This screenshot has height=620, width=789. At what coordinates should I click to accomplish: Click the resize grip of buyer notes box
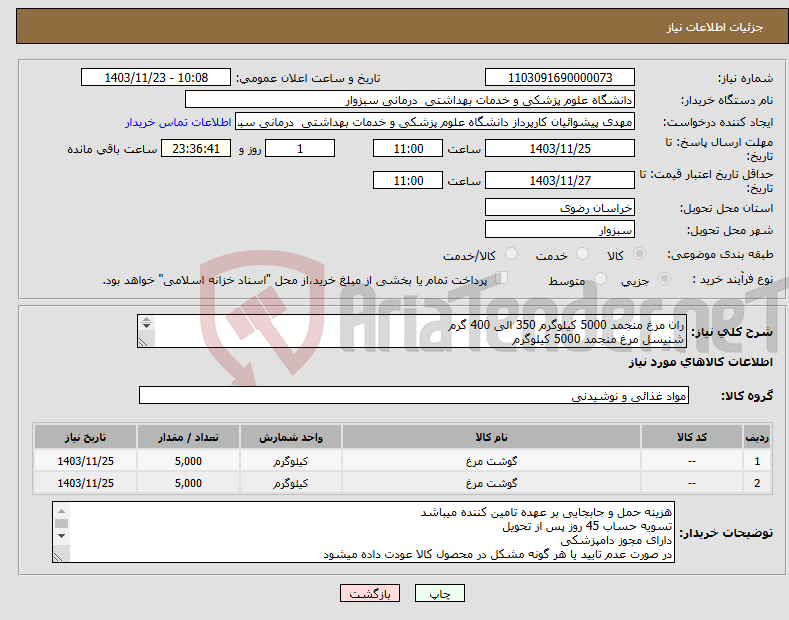pos(58,557)
